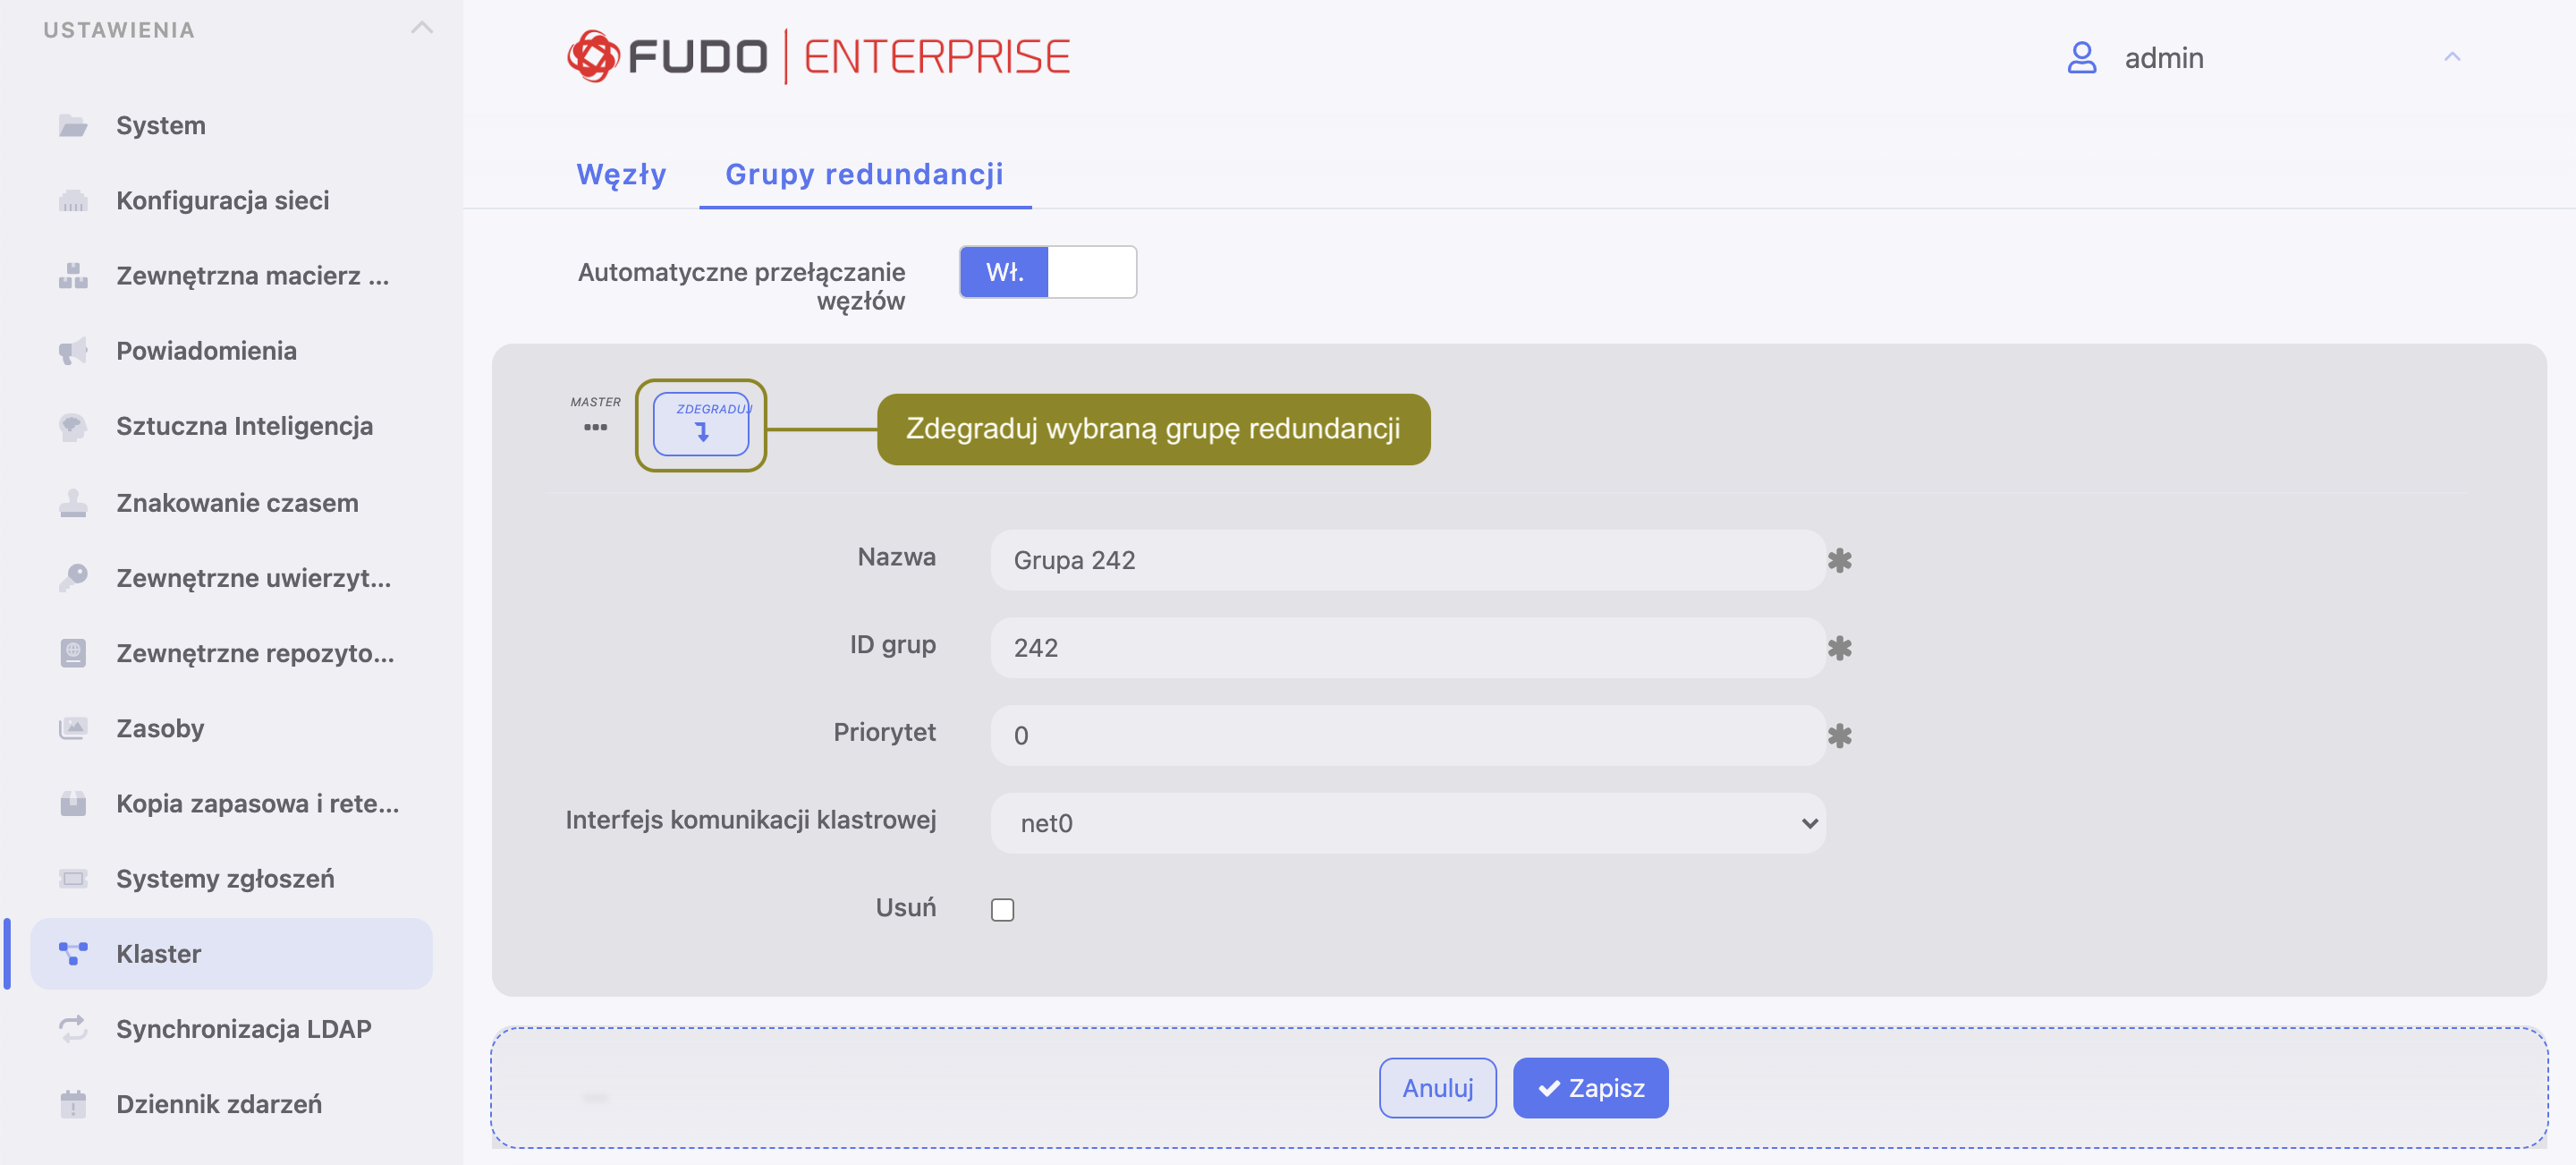This screenshot has width=2576, height=1165.
Task: Click the Znakowanie czasem stamp icon
Action: (x=73, y=502)
